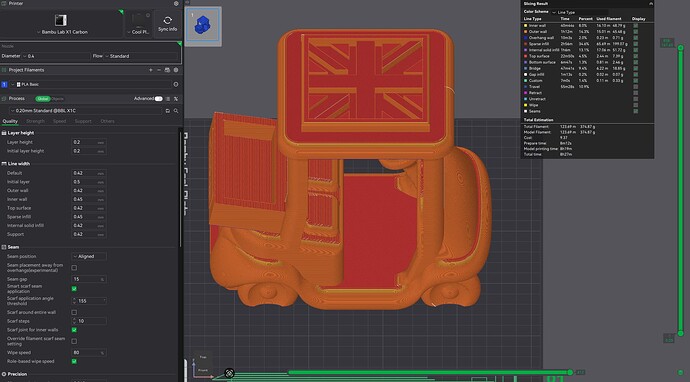Add a new project filament
690x382 pixels.
[150, 70]
